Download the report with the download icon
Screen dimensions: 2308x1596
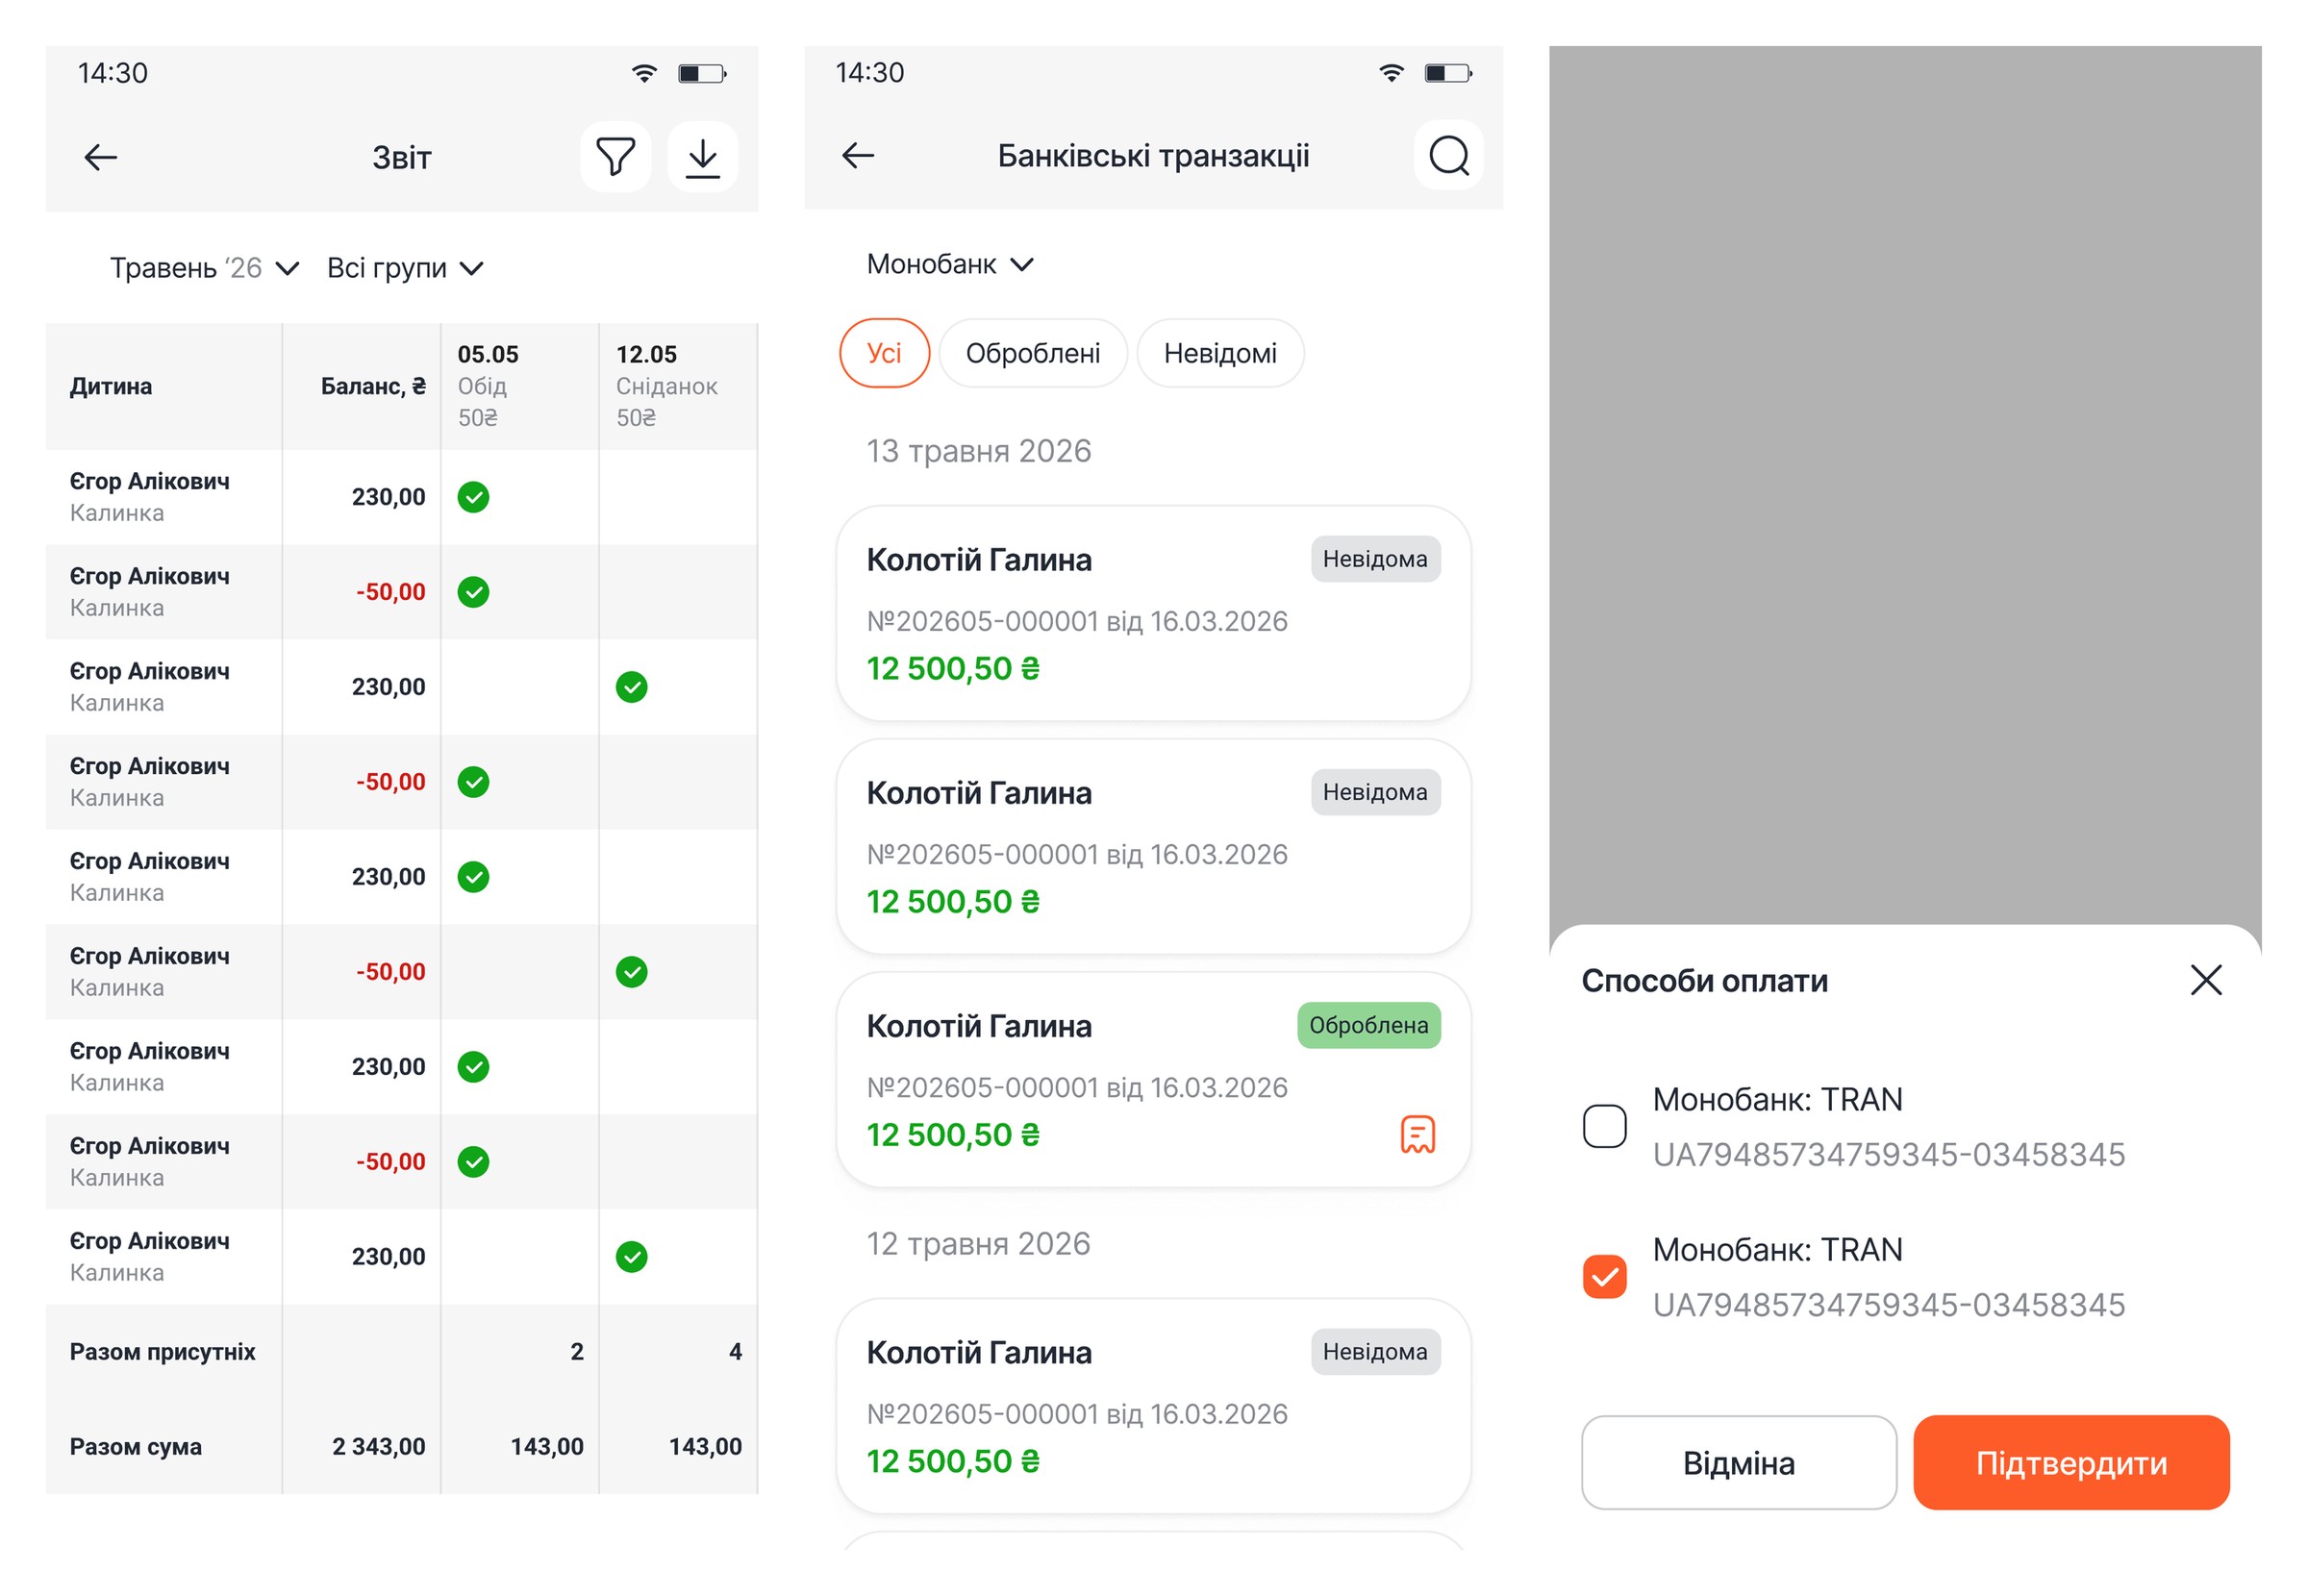[x=703, y=157]
